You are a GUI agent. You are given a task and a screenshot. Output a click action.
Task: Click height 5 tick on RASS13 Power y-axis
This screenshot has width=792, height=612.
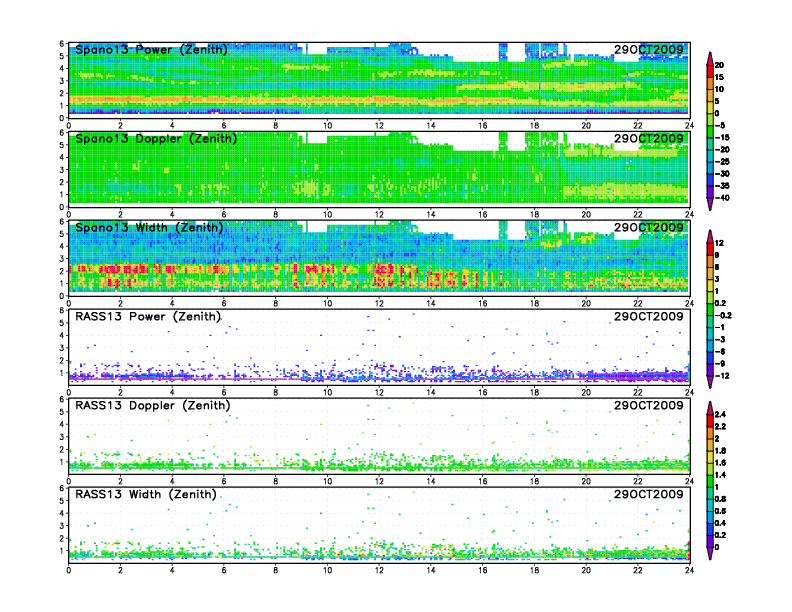(x=62, y=323)
